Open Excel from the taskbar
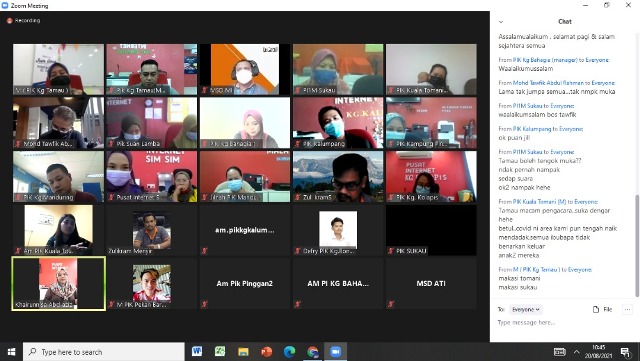This screenshot has width=640, height=361. point(220,352)
